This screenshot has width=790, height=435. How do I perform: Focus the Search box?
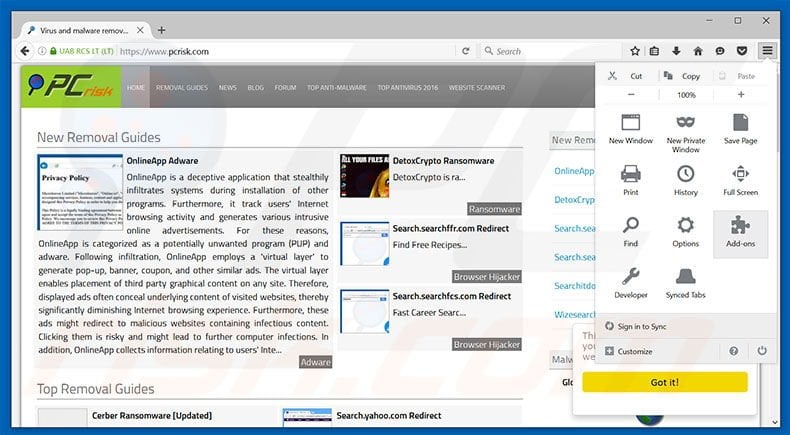pos(552,51)
